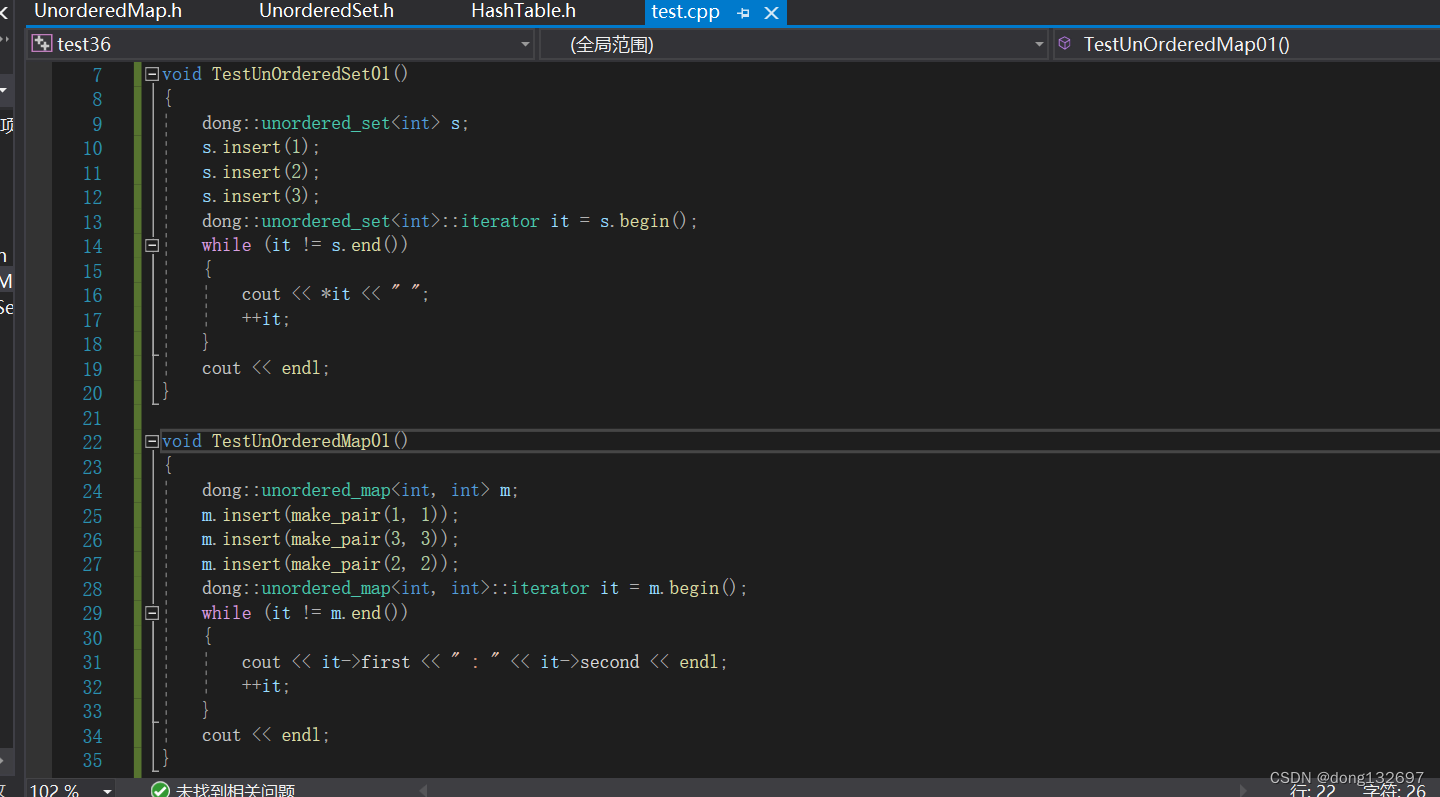The image size is (1440, 797).
Task: Click line number 9 in the margin
Action: coord(97,124)
